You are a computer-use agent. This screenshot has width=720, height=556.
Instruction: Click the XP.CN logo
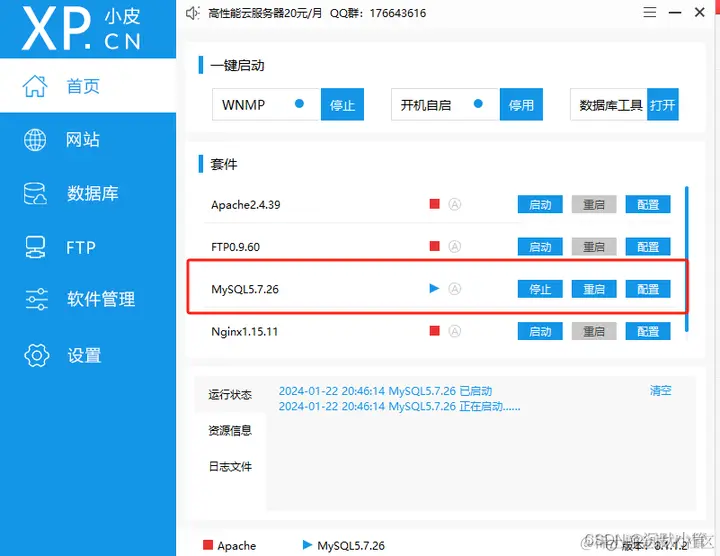click(81, 28)
